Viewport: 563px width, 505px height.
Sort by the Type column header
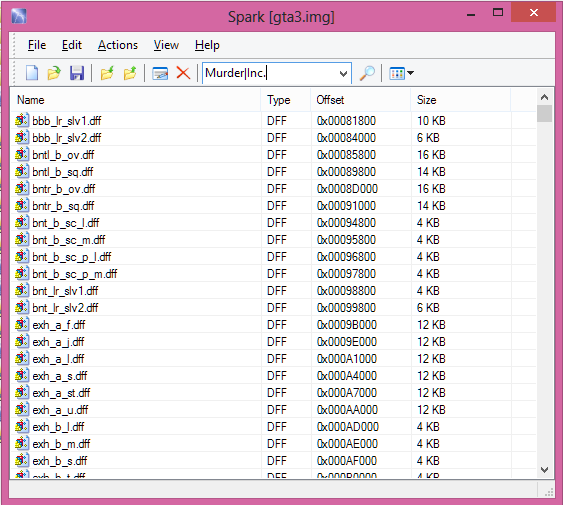(x=286, y=100)
